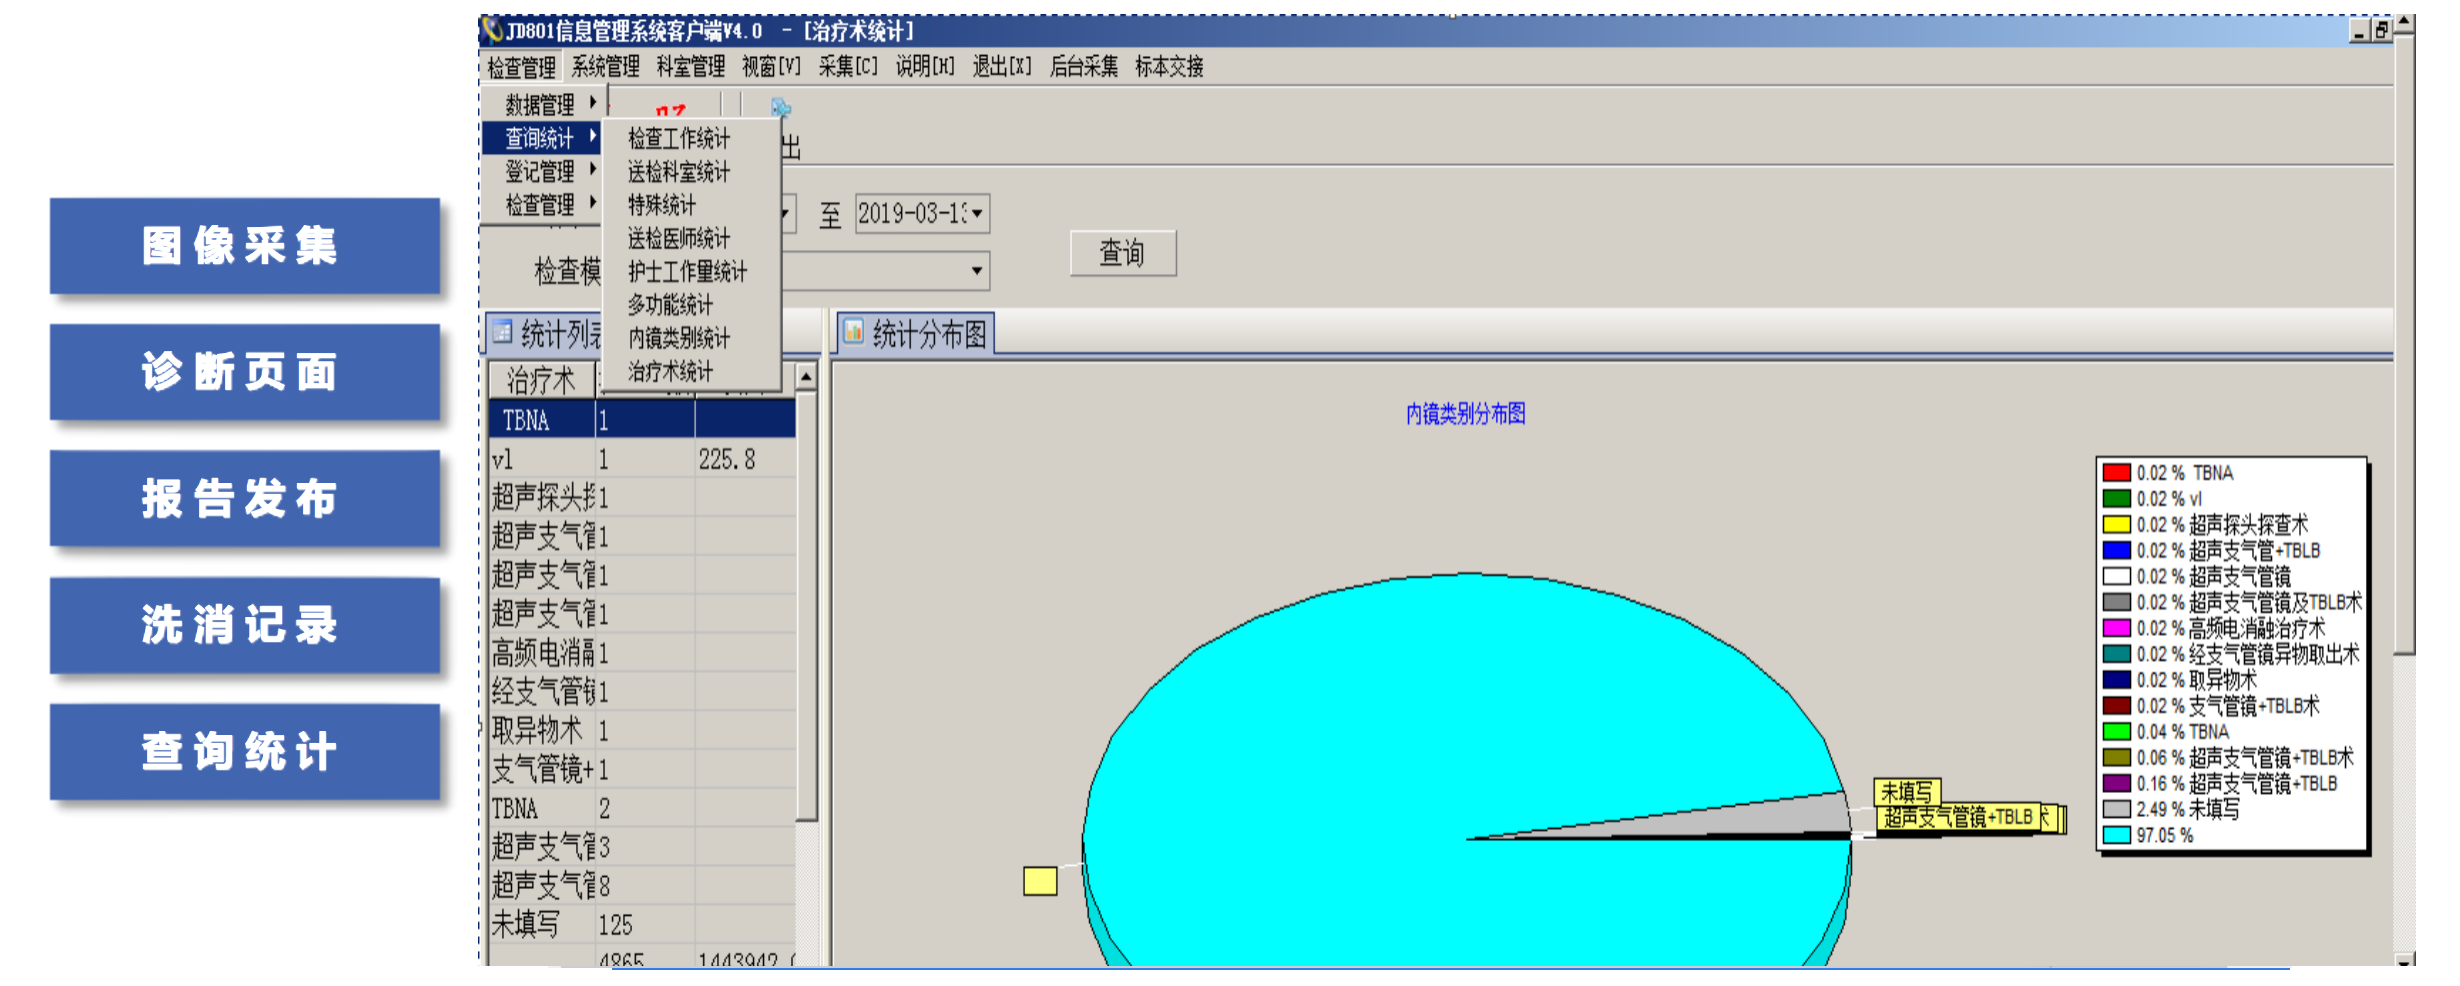Click 标本交接 in the menu bar
This screenshot has height=986, width=2460.
1169,67
